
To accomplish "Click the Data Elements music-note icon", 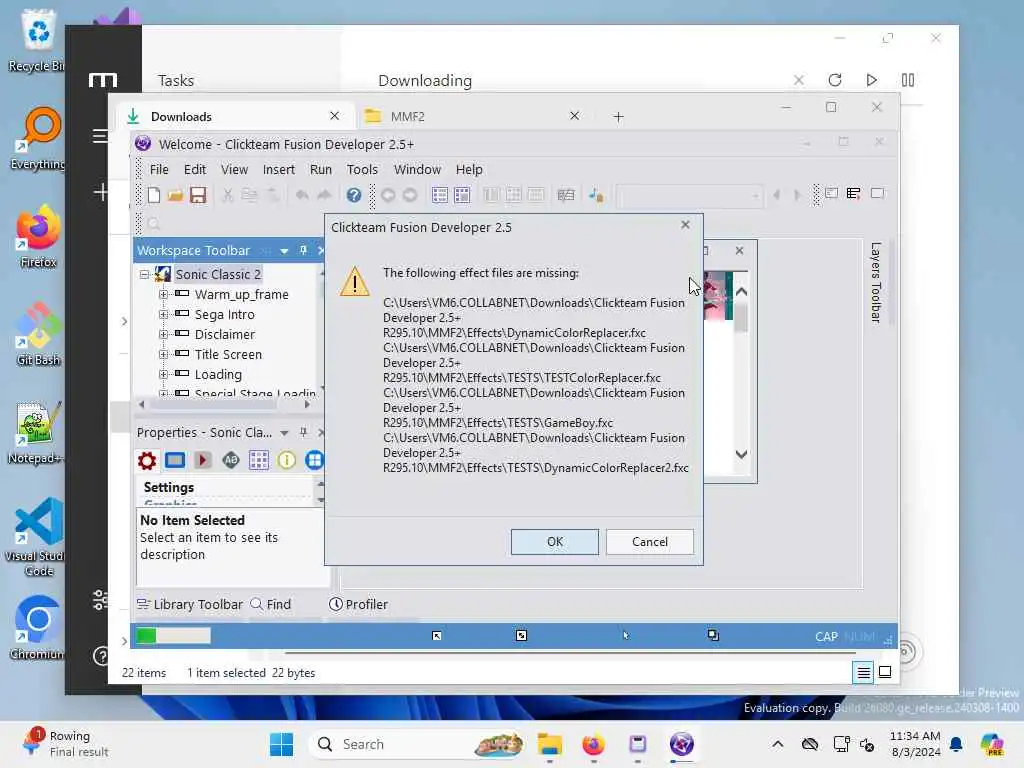I will click(596, 195).
